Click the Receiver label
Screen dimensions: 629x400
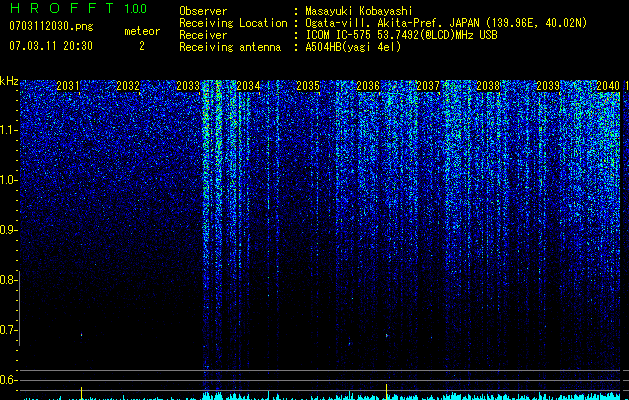tap(203, 35)
